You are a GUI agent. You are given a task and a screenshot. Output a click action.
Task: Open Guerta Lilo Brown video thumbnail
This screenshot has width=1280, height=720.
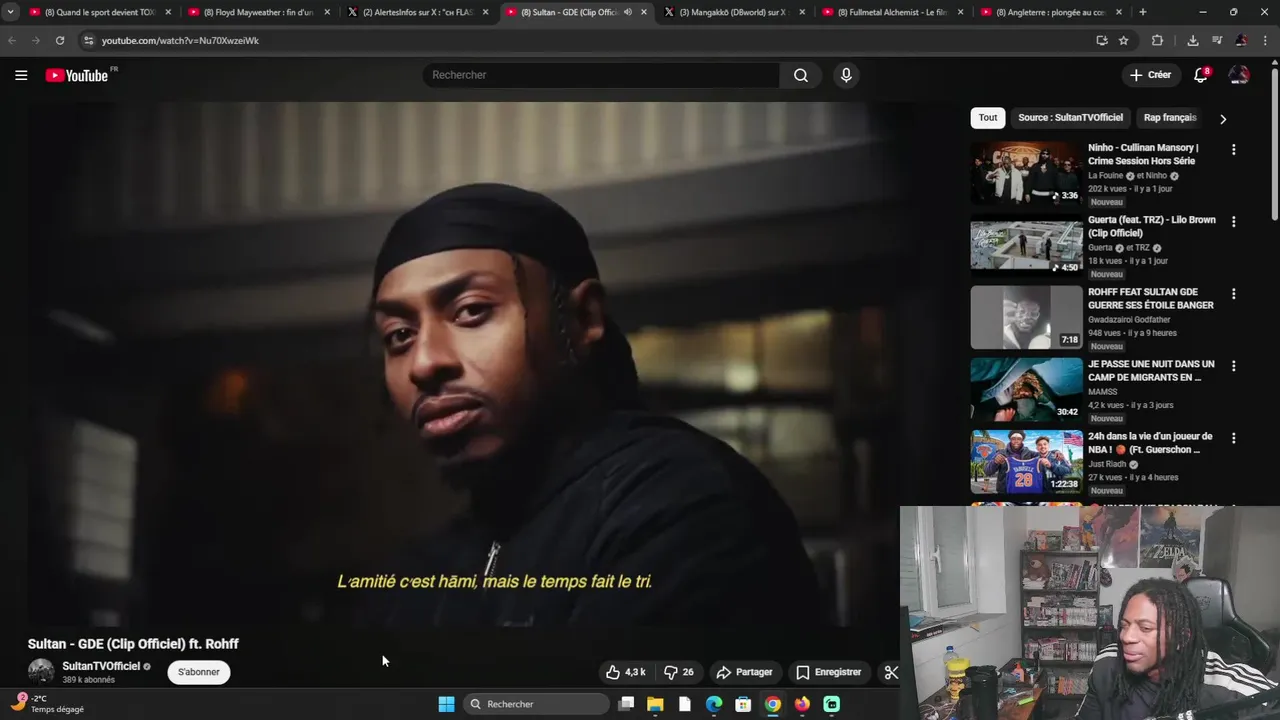[x=1026, y=246]
